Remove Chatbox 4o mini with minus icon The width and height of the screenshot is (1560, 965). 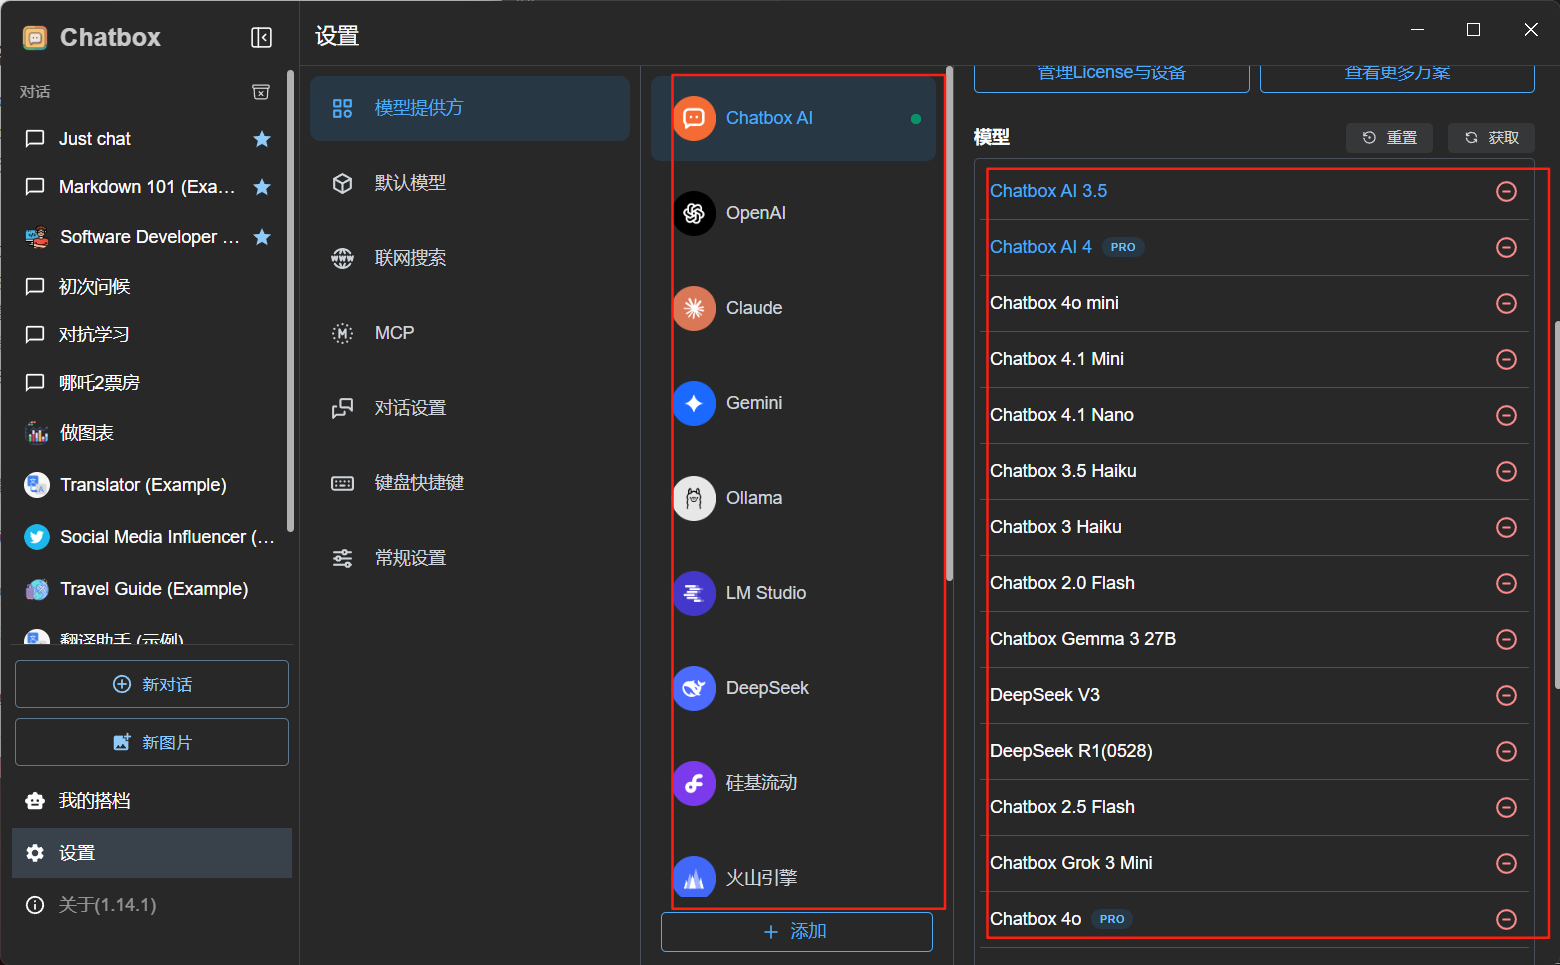[x=1506, y=303]
